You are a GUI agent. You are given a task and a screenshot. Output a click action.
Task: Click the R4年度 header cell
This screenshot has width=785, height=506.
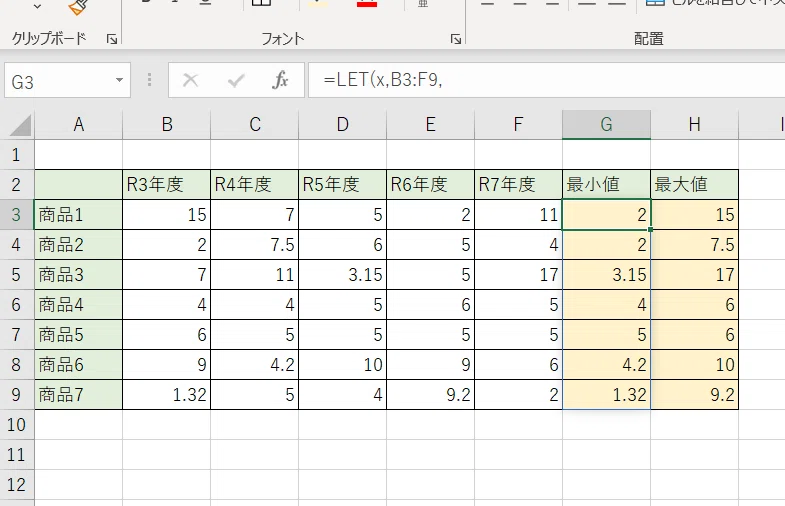click(255, 185)
